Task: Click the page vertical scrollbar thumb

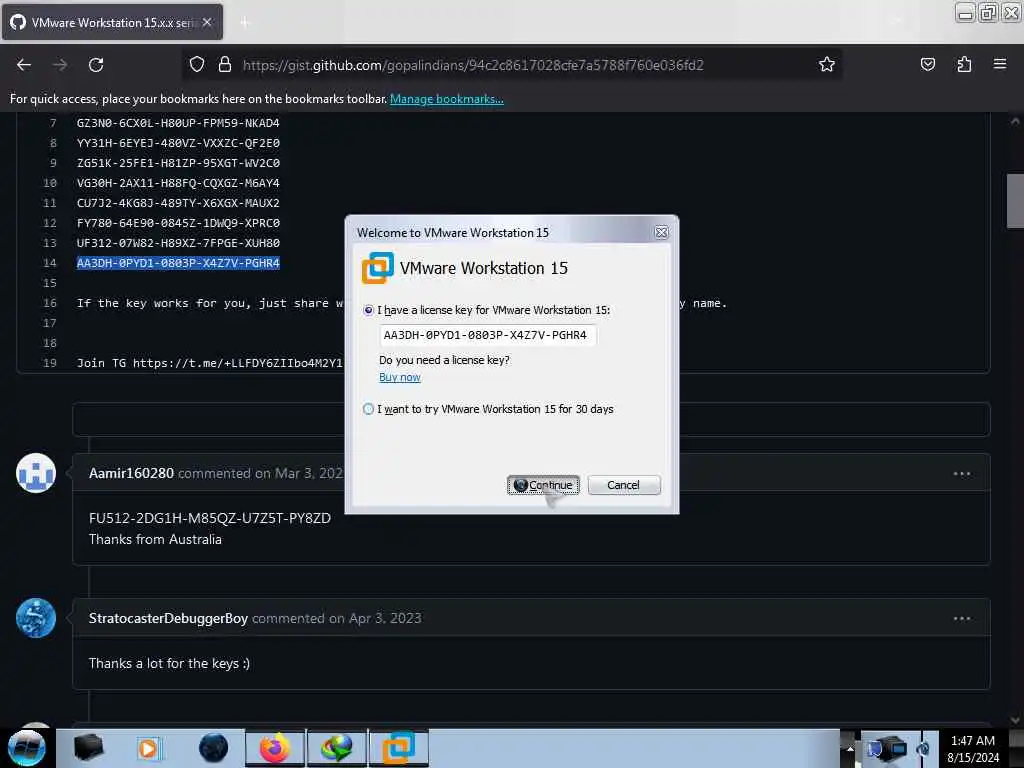Action: click(1015, 201)
